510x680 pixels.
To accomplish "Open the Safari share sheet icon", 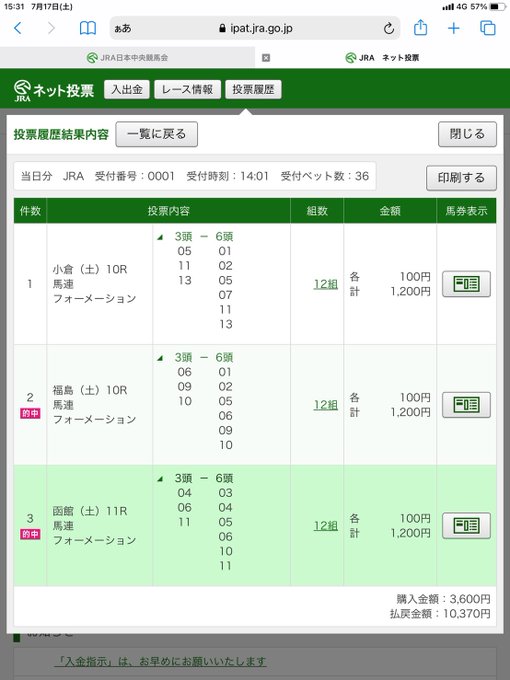I will 420,28.
